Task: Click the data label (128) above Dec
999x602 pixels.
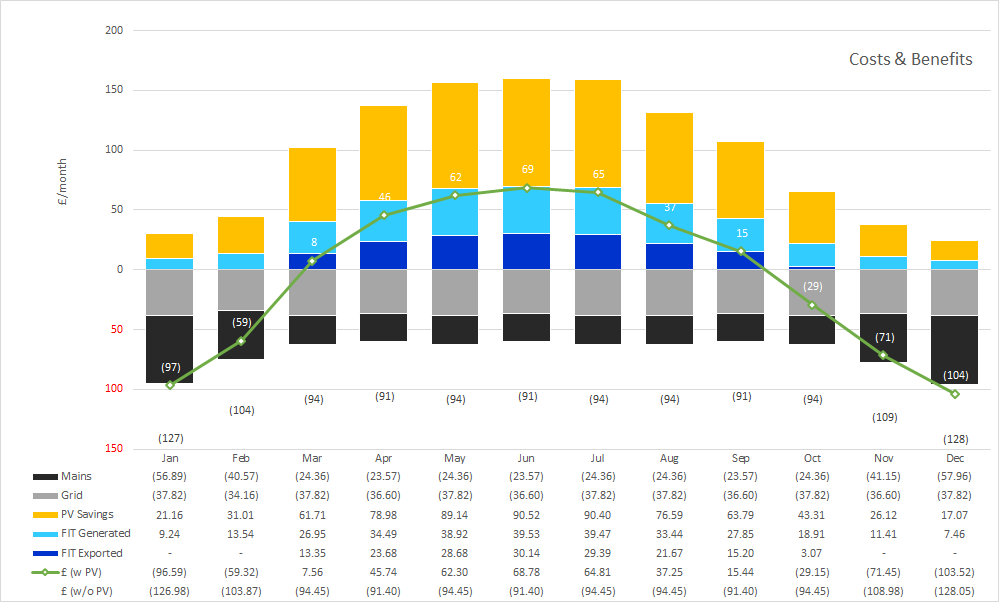Action: point(956,439)
